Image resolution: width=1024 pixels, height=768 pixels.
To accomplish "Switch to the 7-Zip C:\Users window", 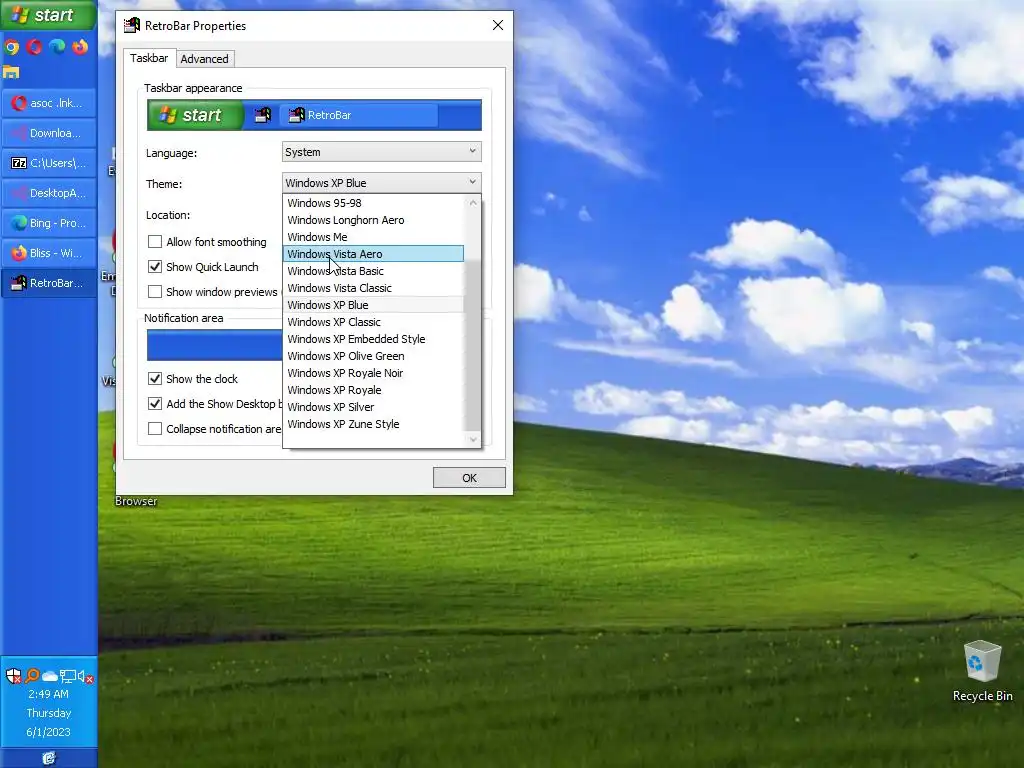I will click(49, 163).
